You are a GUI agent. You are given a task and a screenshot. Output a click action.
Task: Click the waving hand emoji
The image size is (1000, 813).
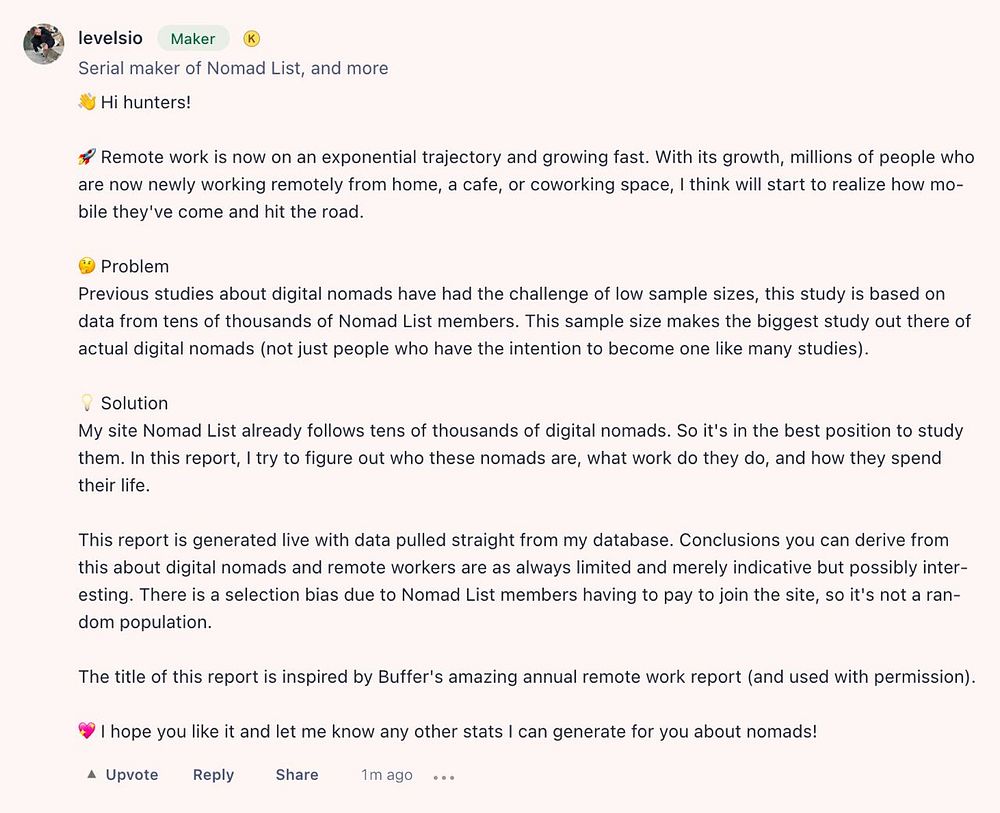pos(87,102)
